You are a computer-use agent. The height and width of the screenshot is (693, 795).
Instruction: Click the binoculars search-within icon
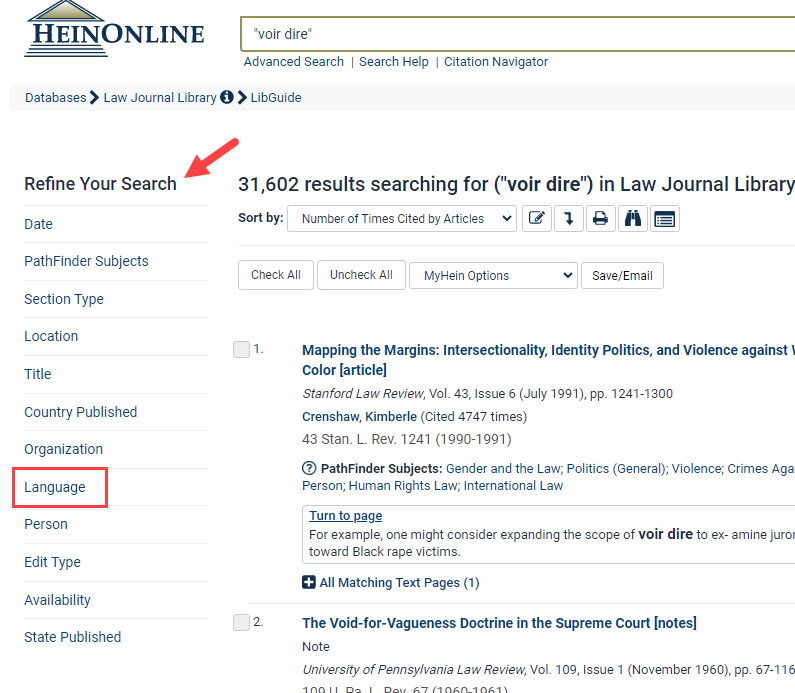633,218
